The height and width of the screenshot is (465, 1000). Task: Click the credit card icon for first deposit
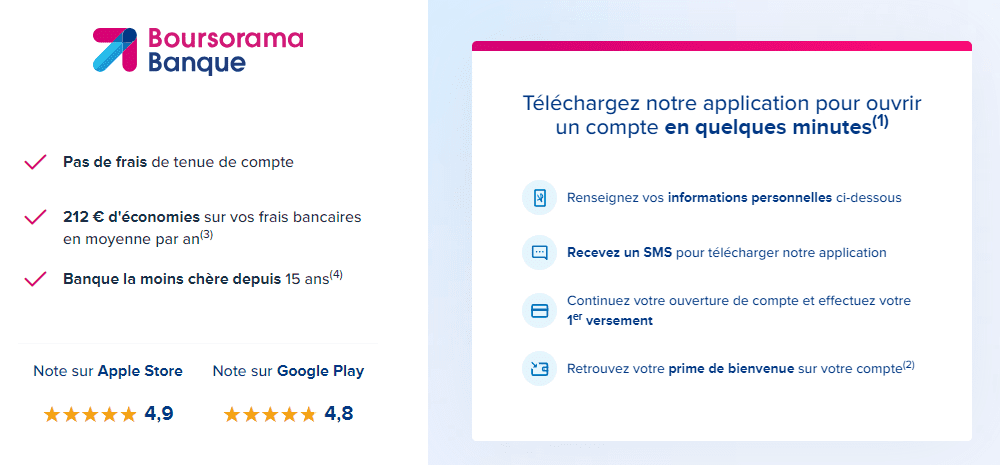pyautogui.click(x=539, y=310)
